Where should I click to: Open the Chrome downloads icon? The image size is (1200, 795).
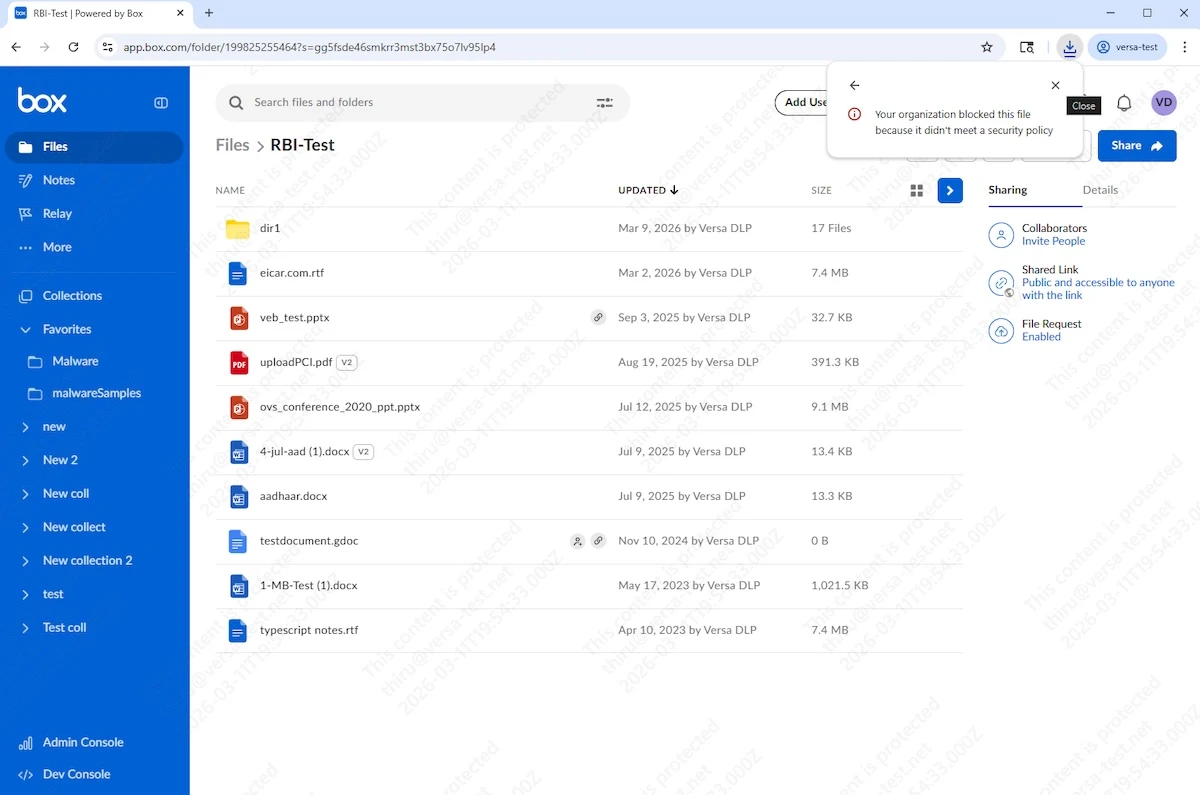point(1069,47)
